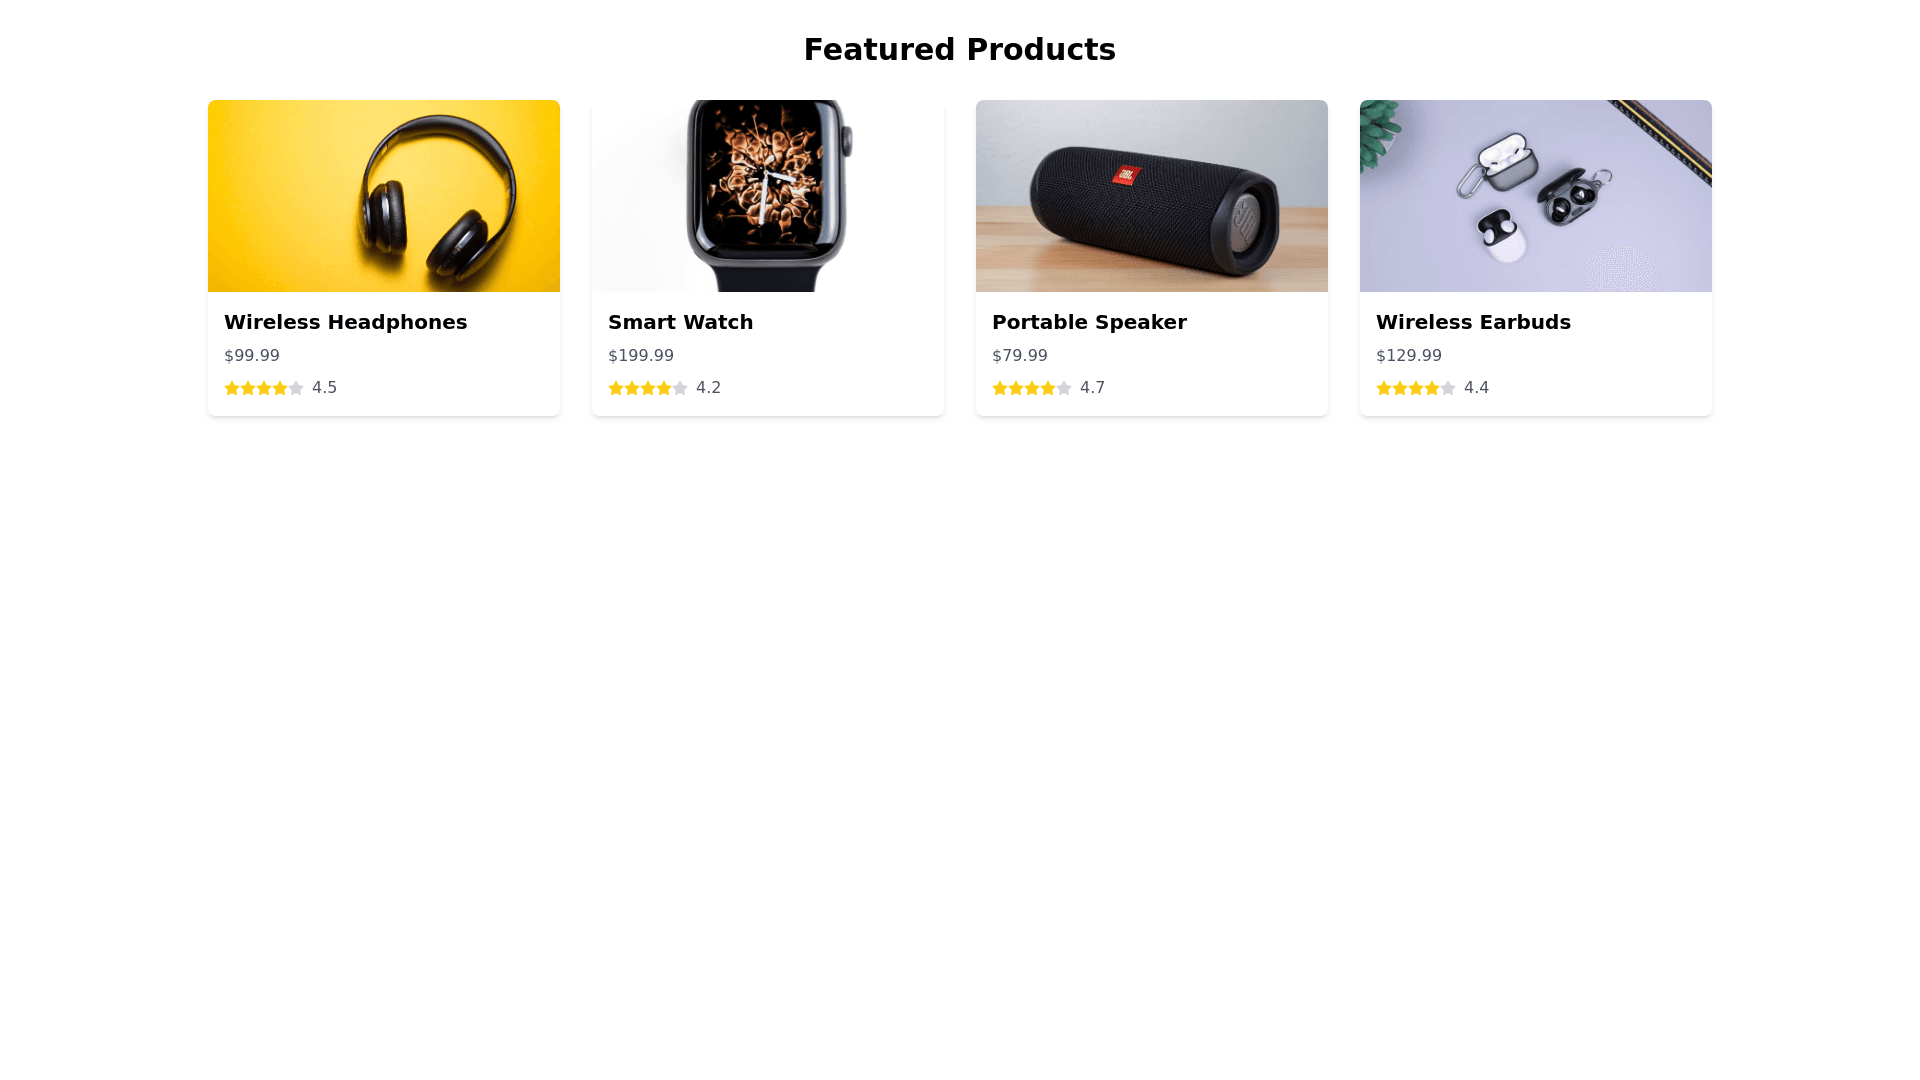Click first star of Wireless Earbuds rating
The height and width of the screenshot is (1080, 1920).
tap(1384, 388)
